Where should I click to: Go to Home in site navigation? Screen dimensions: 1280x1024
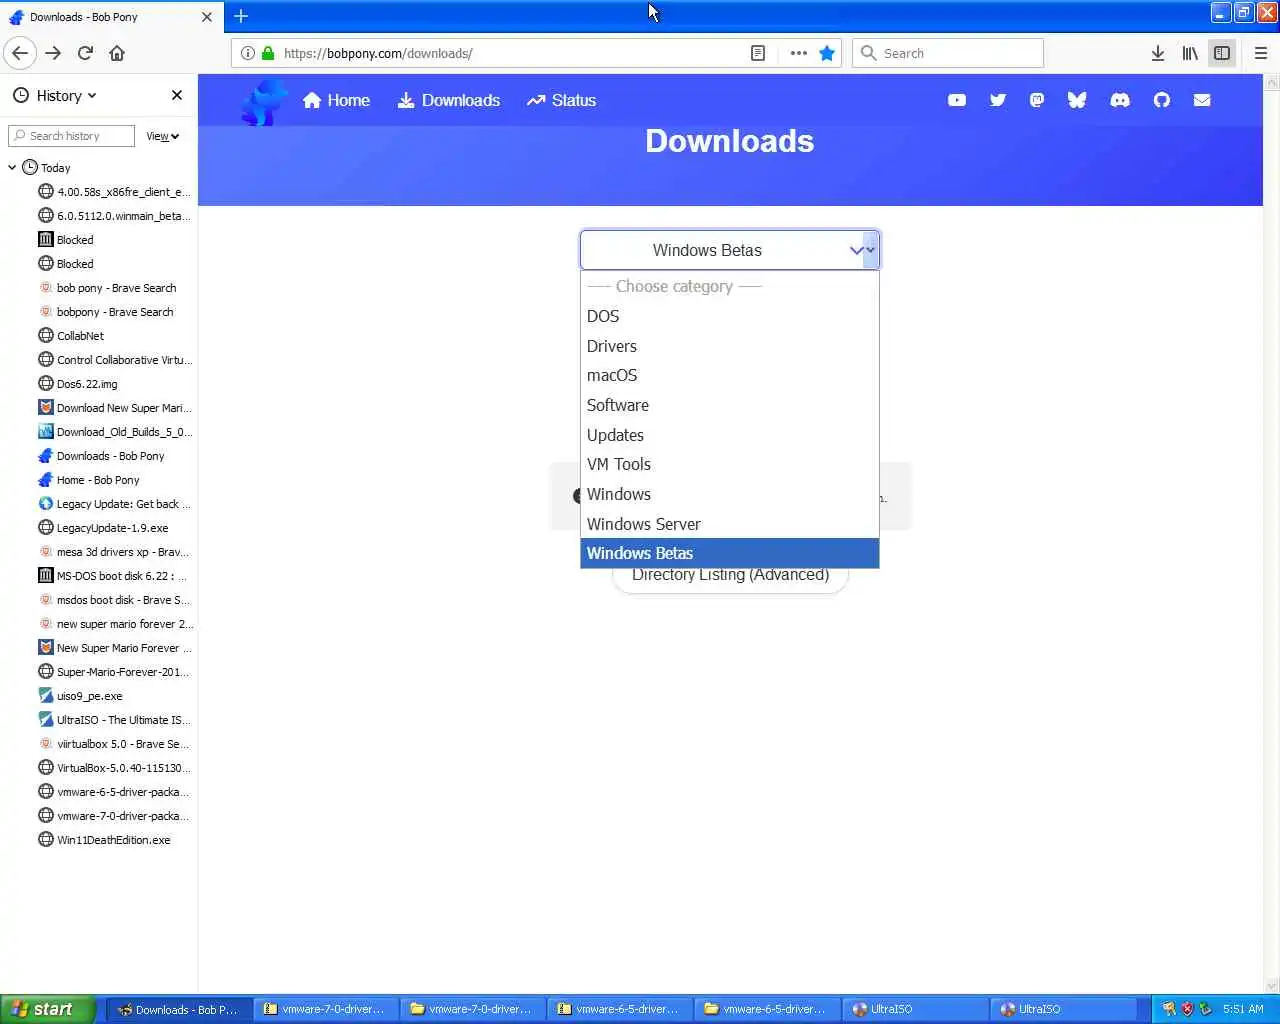336,100
